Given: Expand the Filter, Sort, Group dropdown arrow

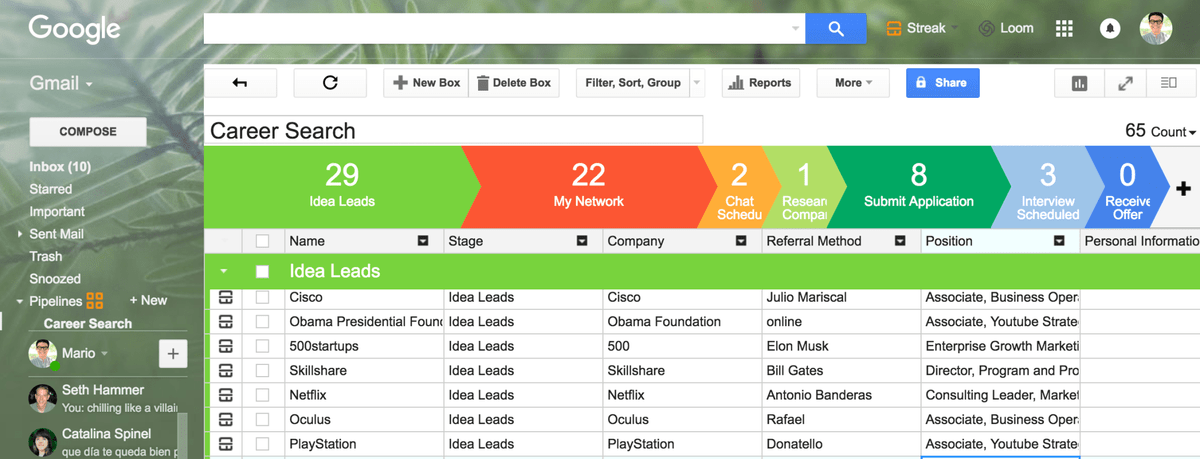Looking at the screenshot, I should [x=698, y=83].
